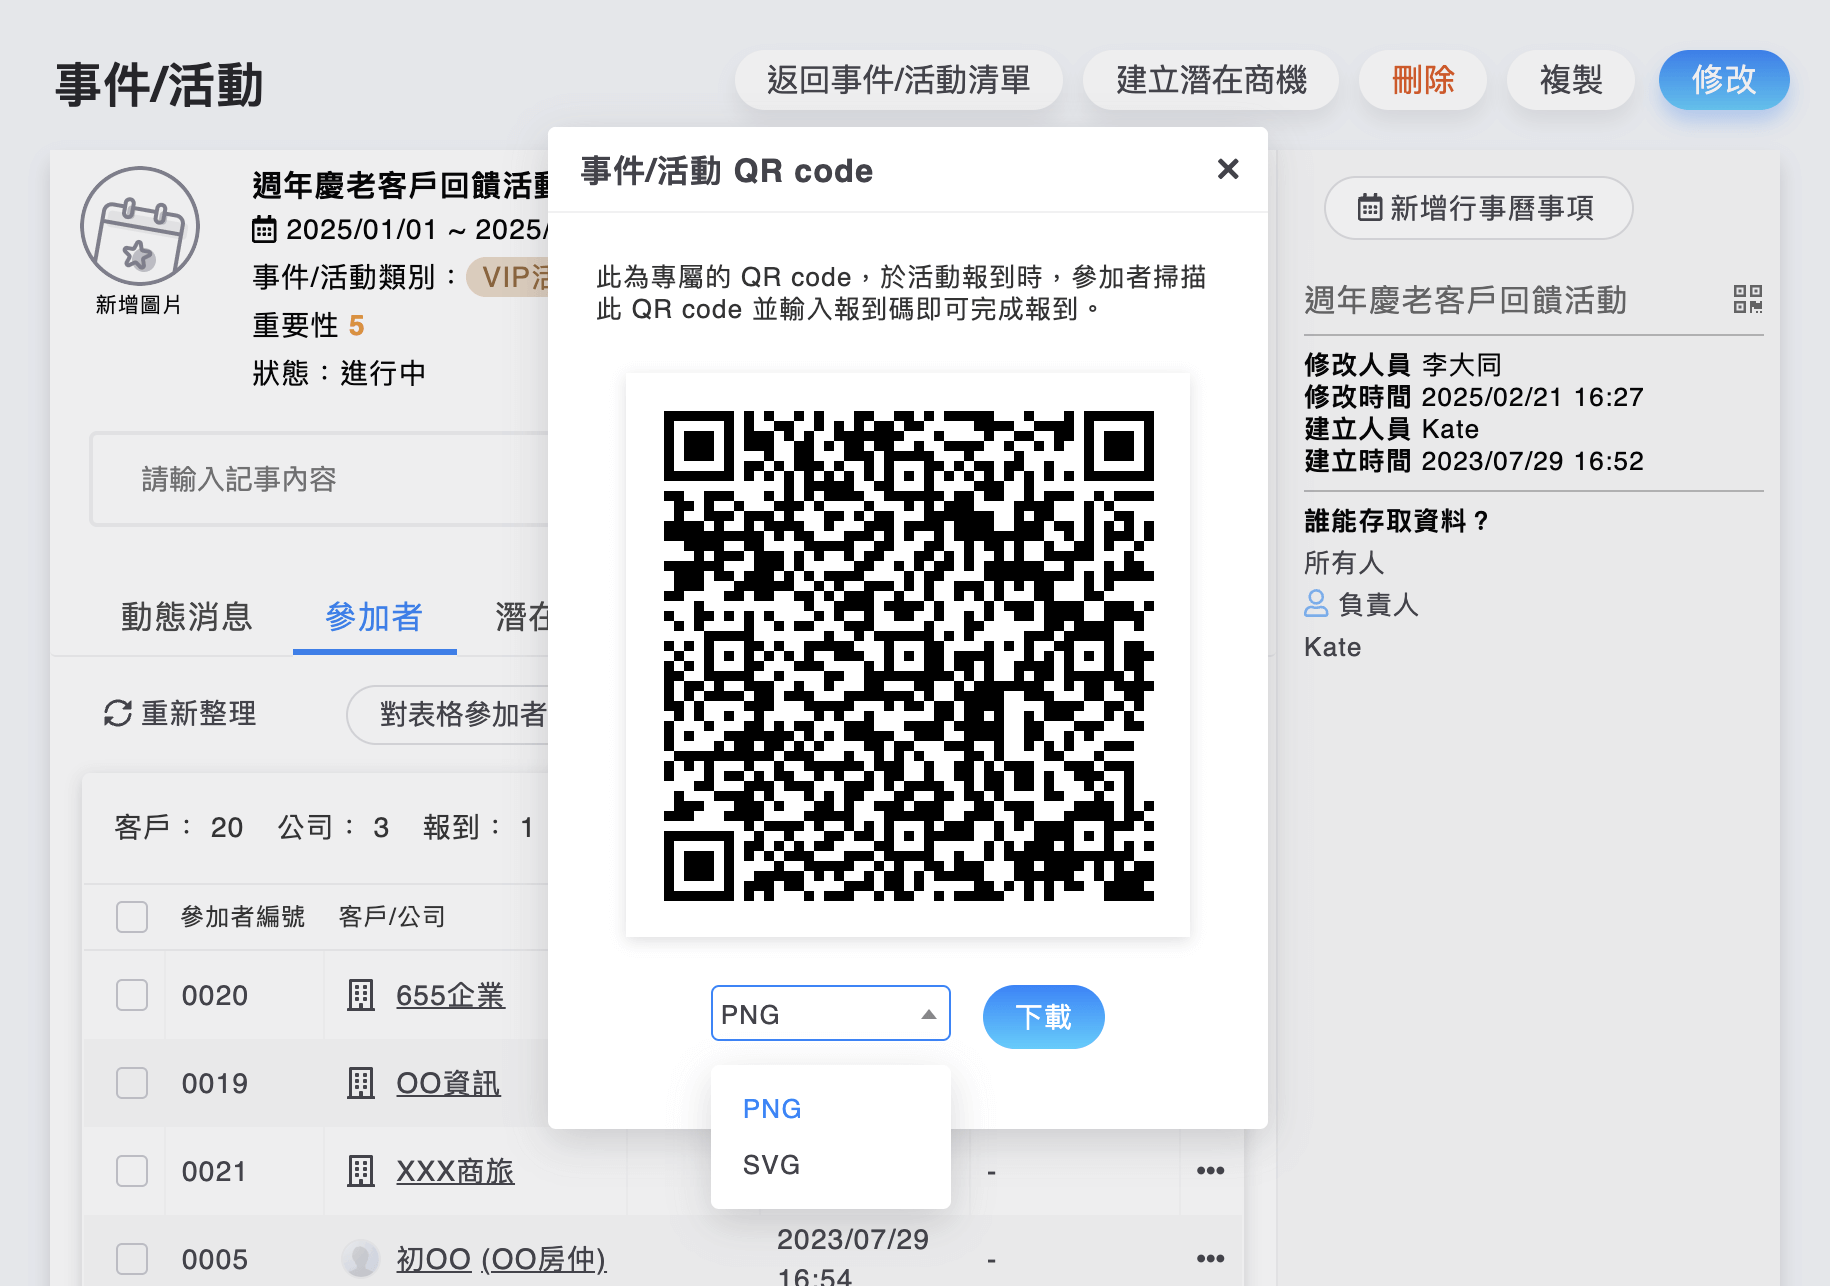
Task: Click 新增圖片 label under event icon
Action: 139,305
